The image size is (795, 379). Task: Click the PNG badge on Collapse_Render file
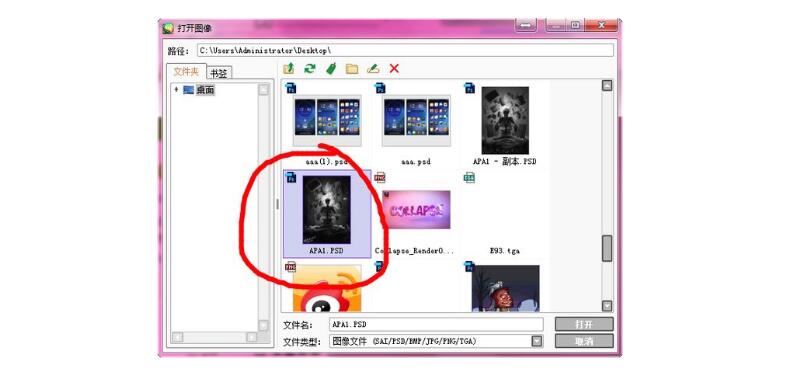[x=380, y=177]
